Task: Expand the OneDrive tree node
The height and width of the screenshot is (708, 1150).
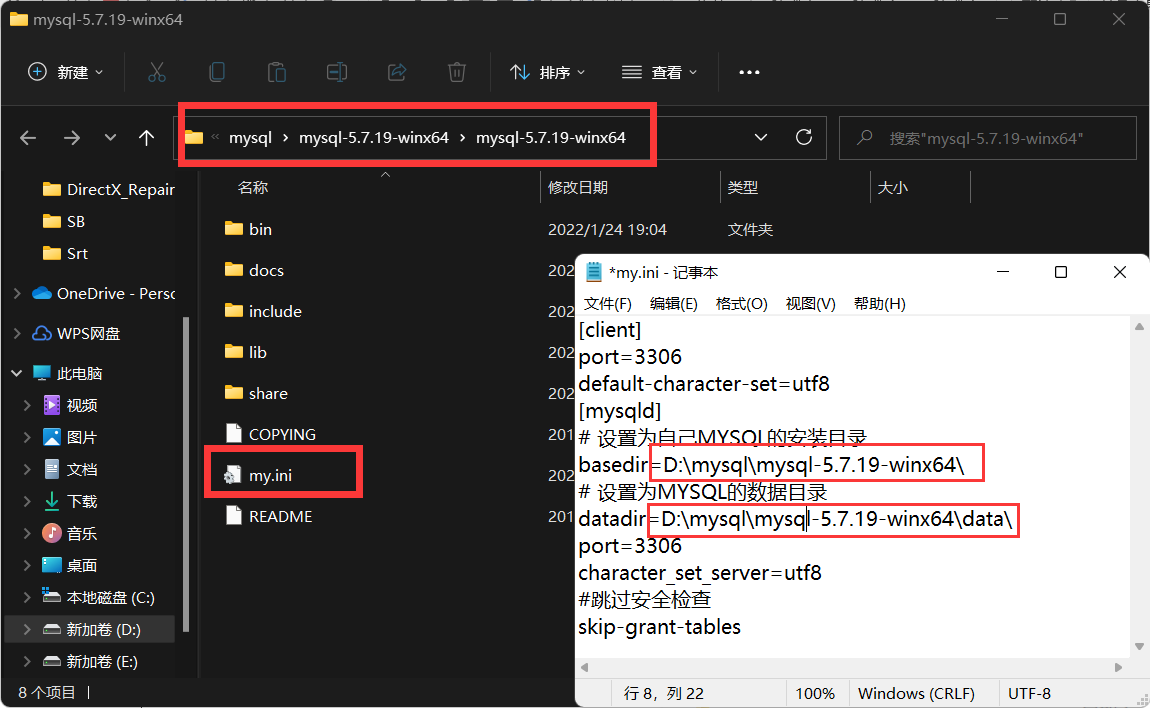Action: (x=17, y=293)
